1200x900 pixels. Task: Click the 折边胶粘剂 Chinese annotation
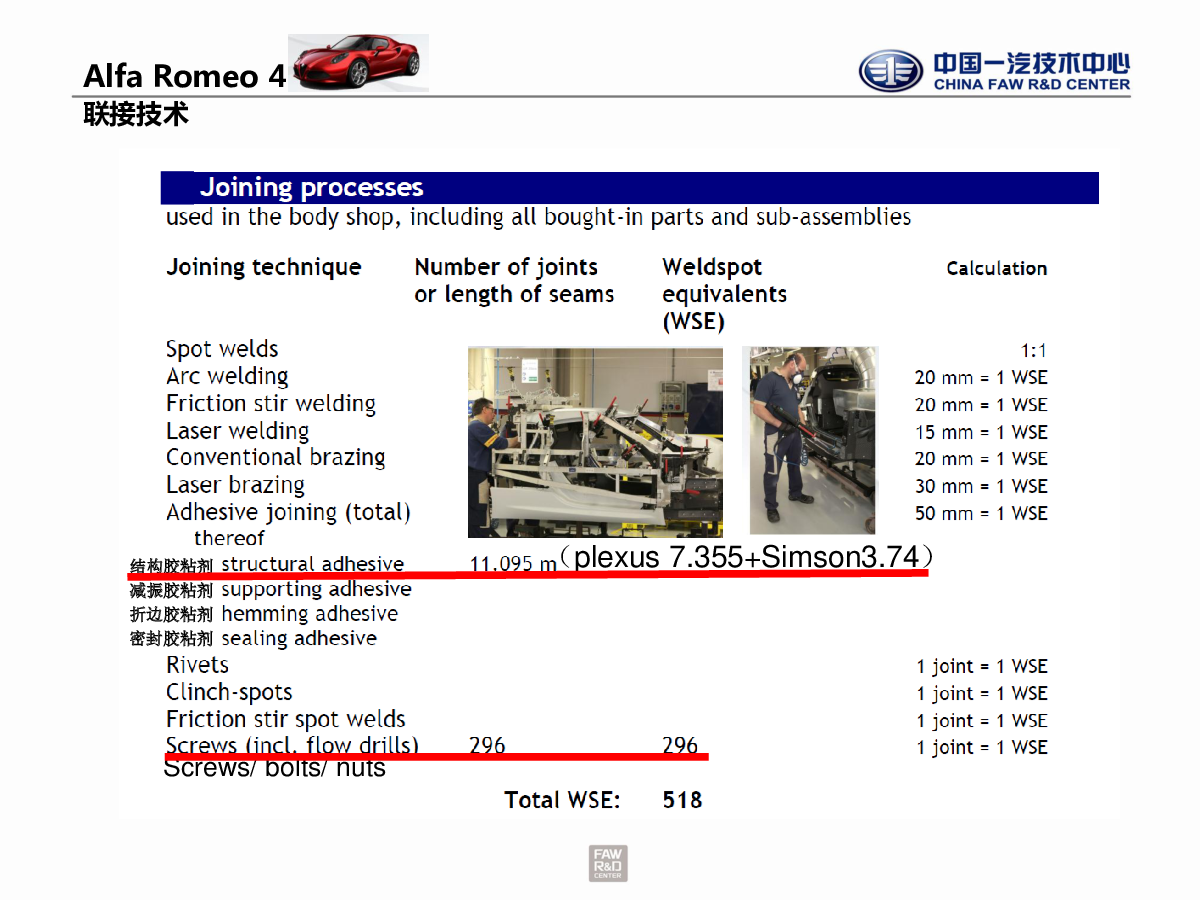(171, 615)
